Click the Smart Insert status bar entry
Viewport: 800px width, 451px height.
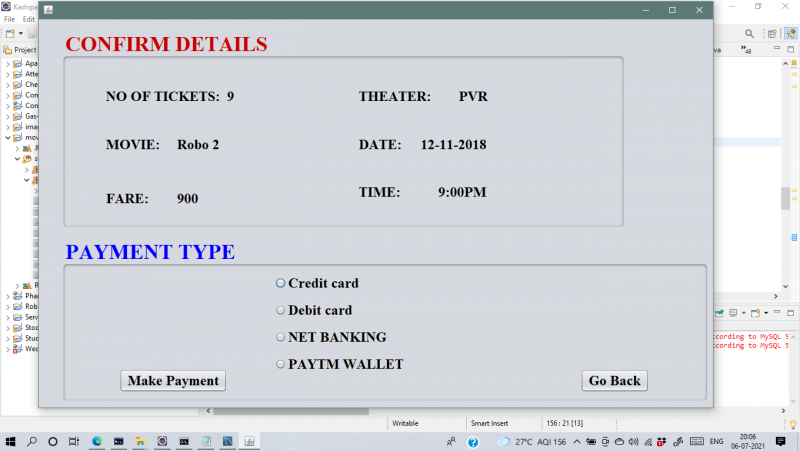pos(489,423)
